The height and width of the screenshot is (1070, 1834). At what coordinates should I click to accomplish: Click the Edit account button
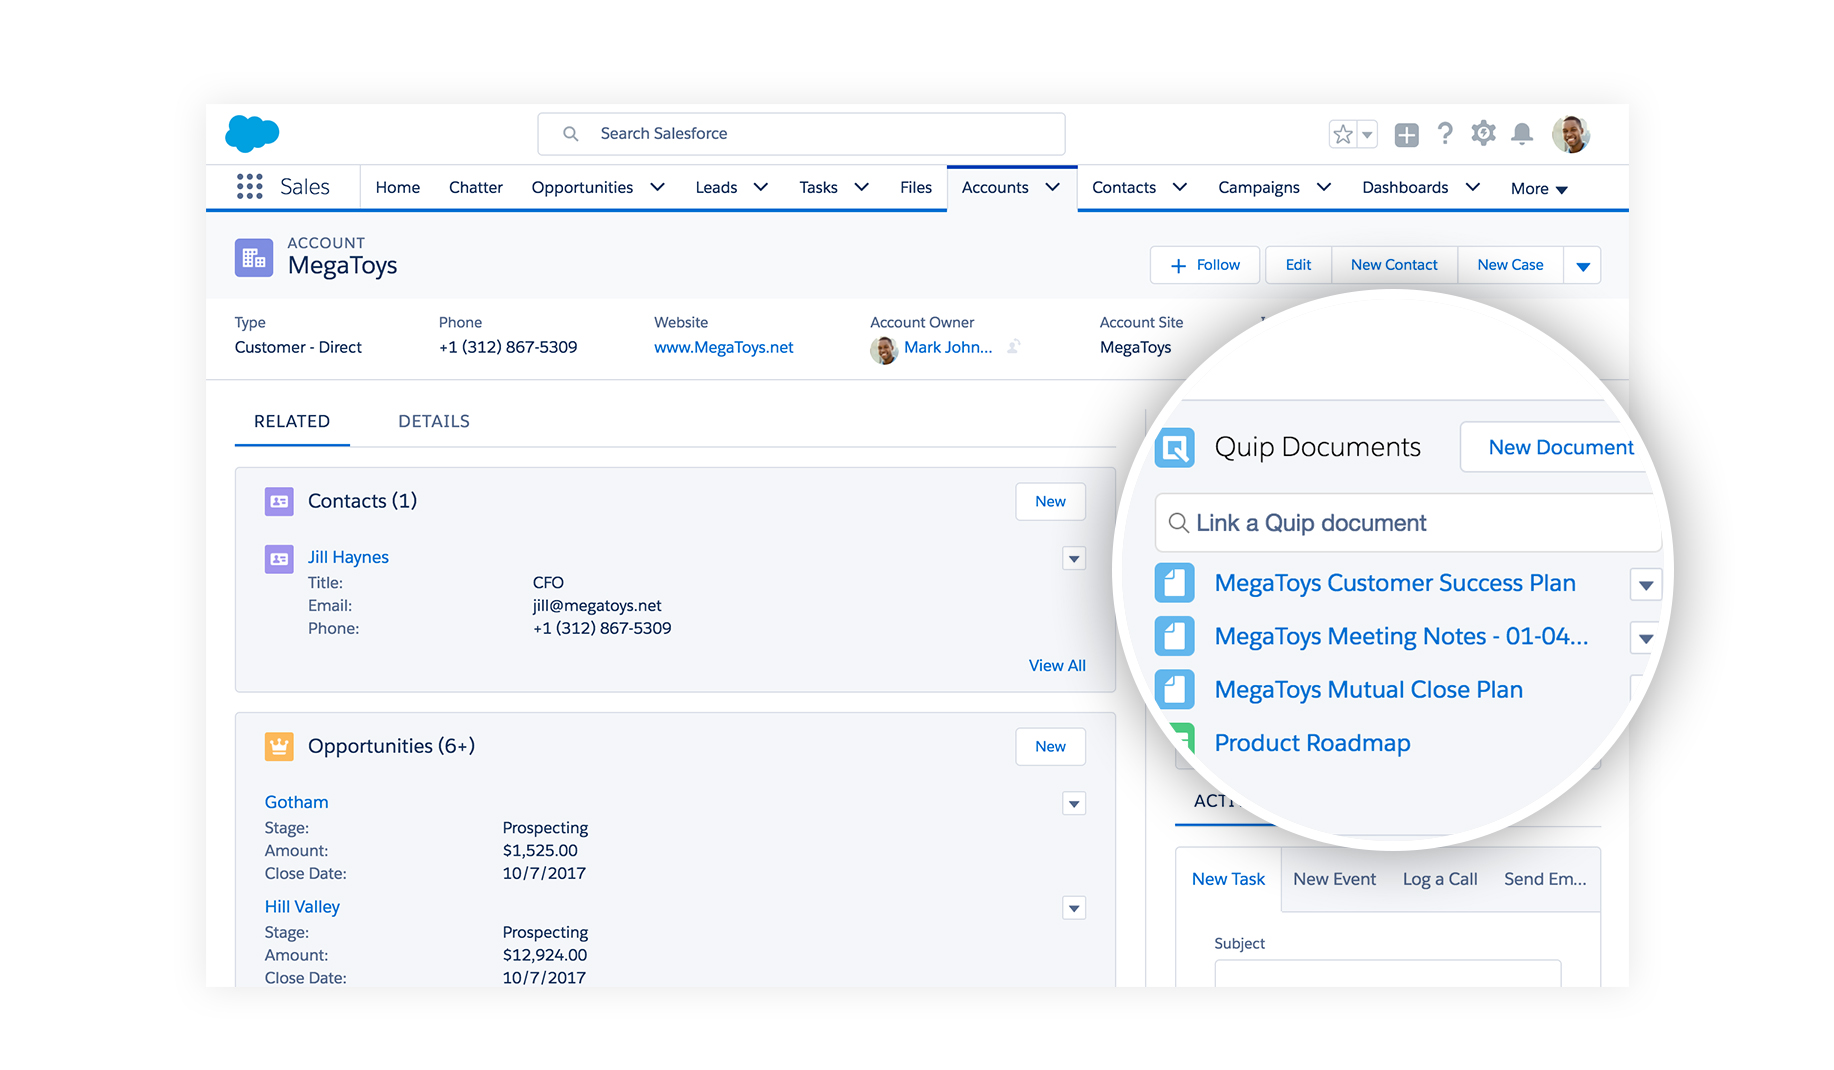coord(1298,265)
